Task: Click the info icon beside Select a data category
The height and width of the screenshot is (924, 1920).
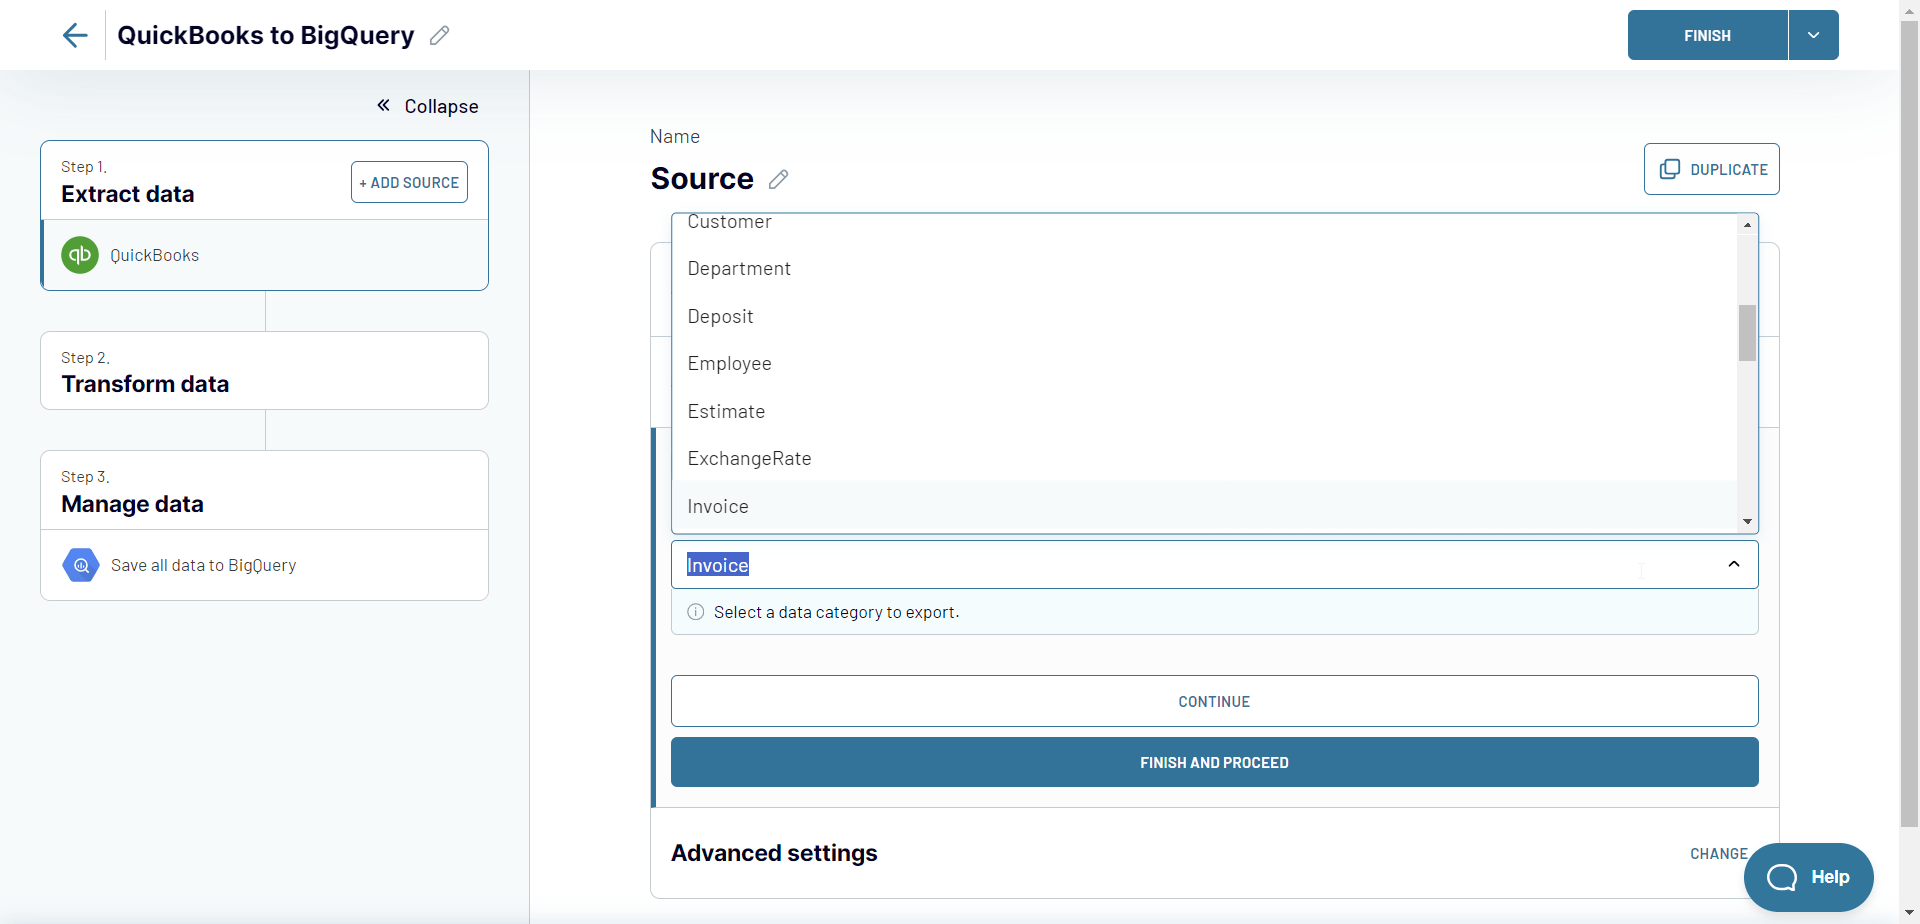Action: (x=696, y=612)
